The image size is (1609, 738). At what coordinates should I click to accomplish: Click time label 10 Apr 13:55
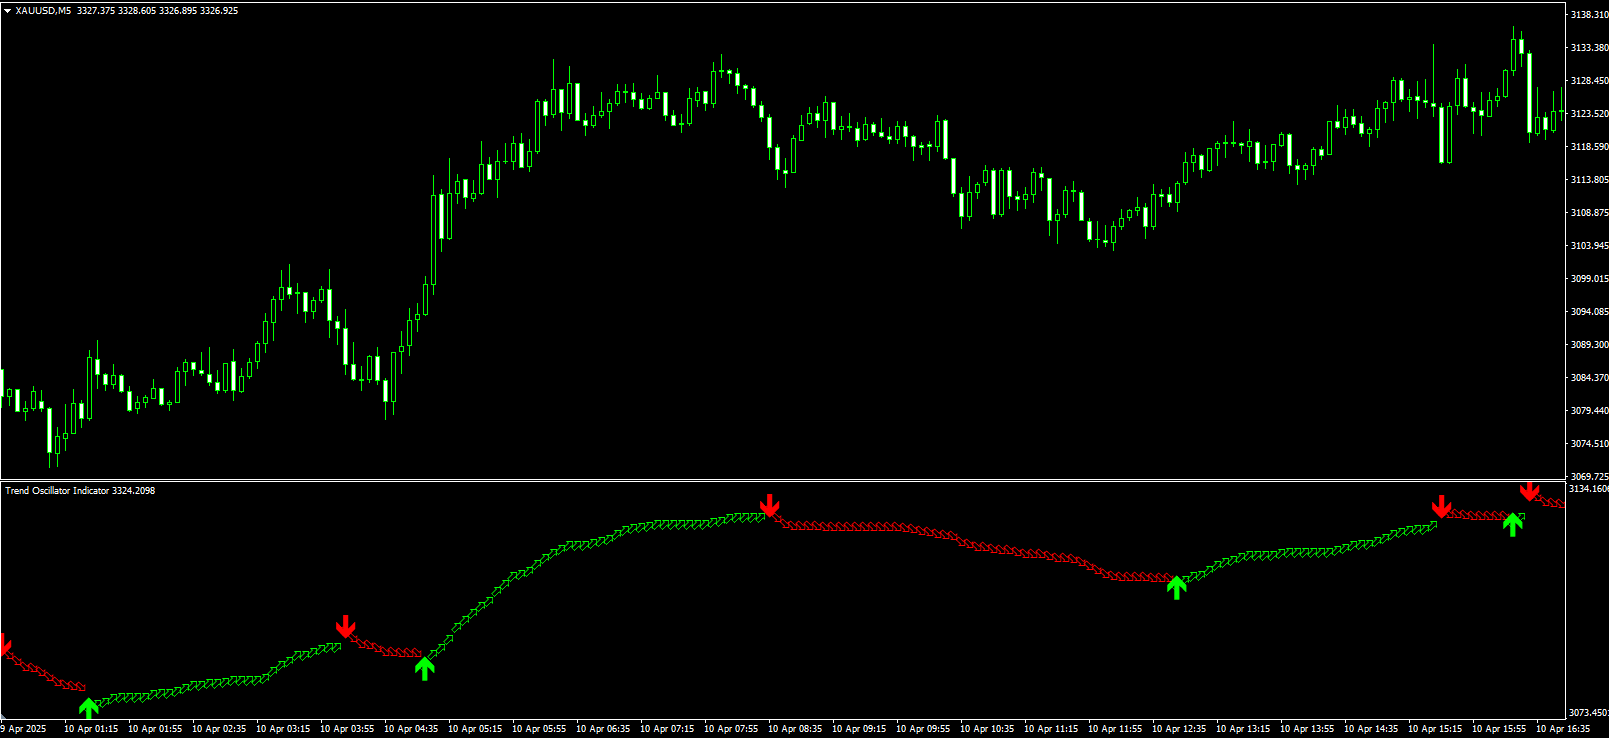pos(1307,729)
